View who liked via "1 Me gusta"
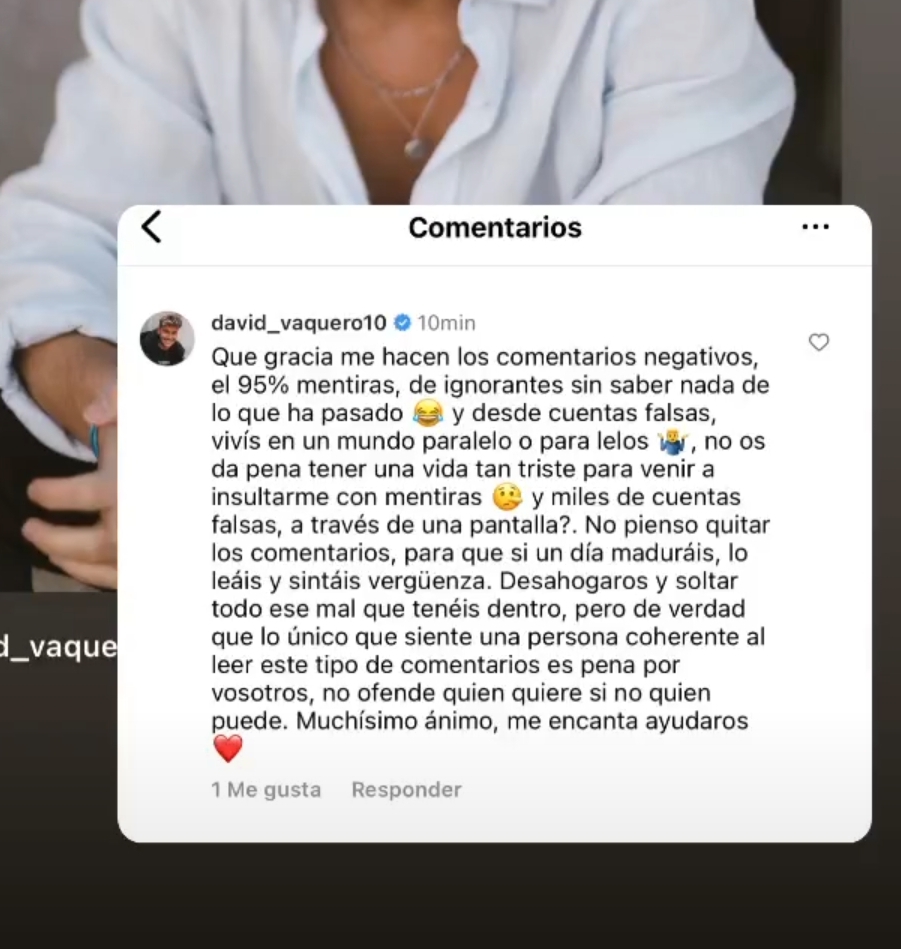The image size is (901, 949). (266, 790)
